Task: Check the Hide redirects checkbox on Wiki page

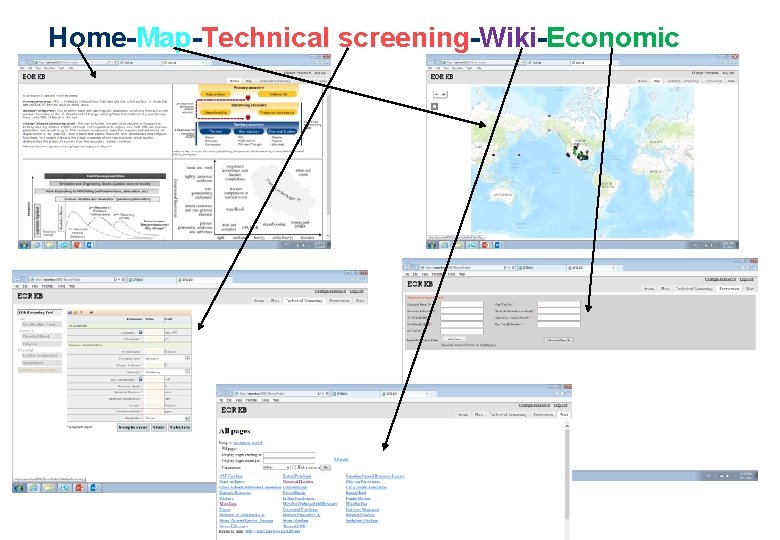Action: (294, 467)
